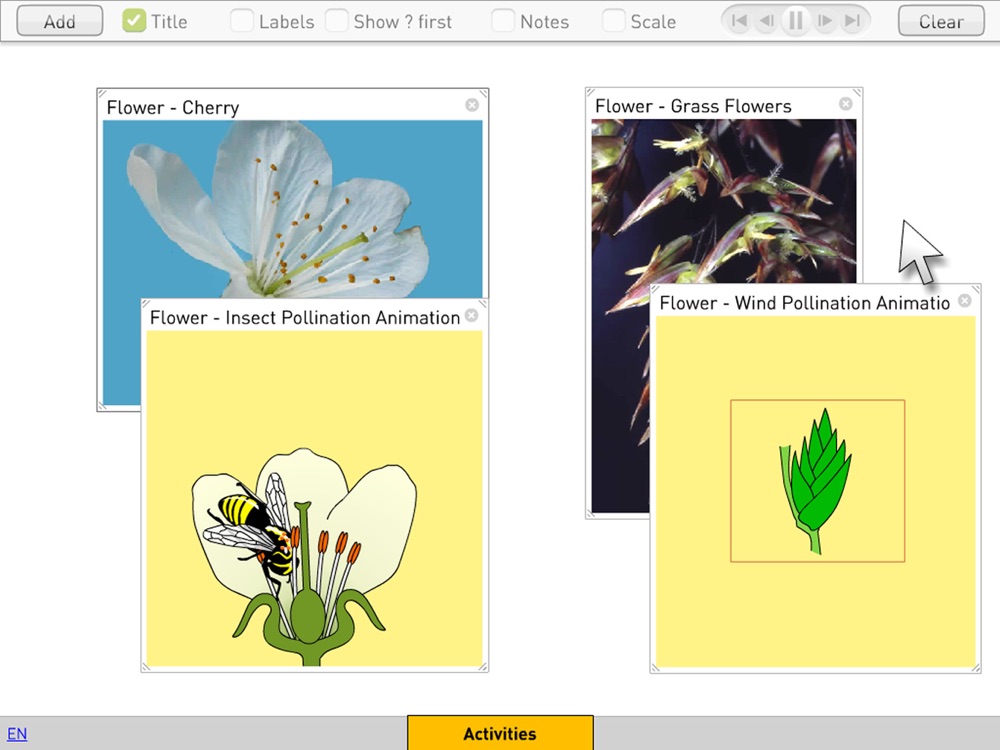
Task: Click the EN language link
Action: [17, 733]
